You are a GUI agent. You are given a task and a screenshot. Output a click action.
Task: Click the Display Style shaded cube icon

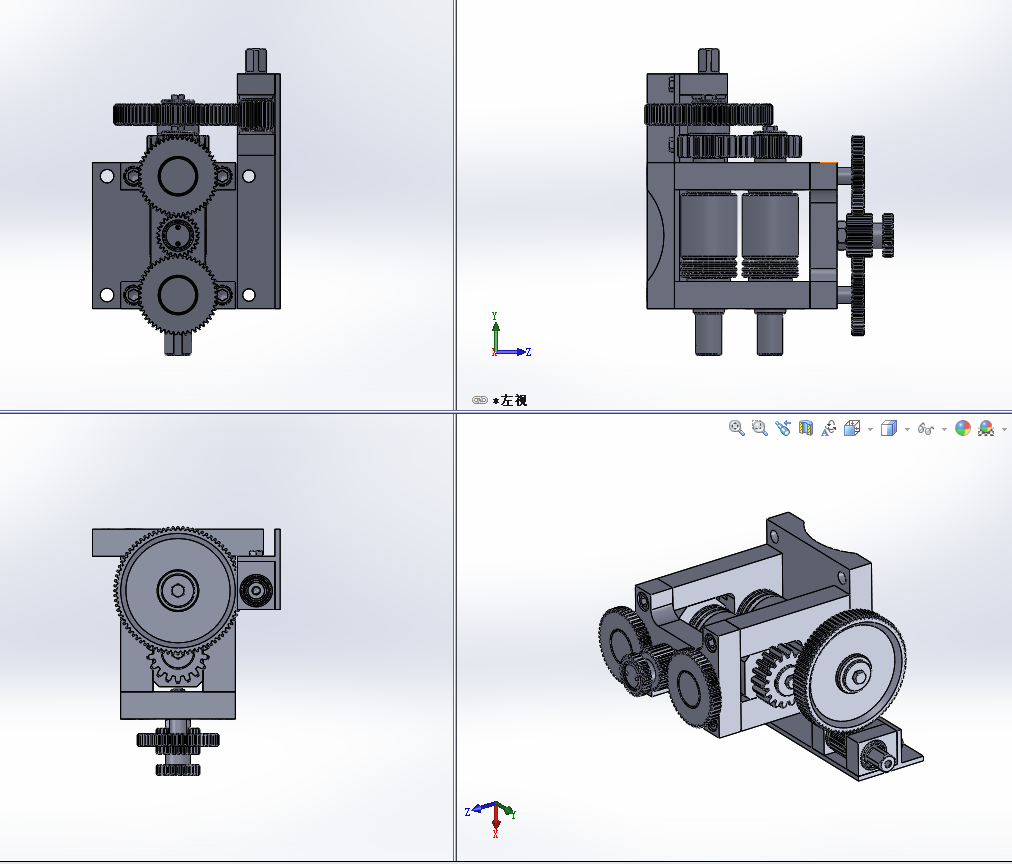[x=889, y=428]
